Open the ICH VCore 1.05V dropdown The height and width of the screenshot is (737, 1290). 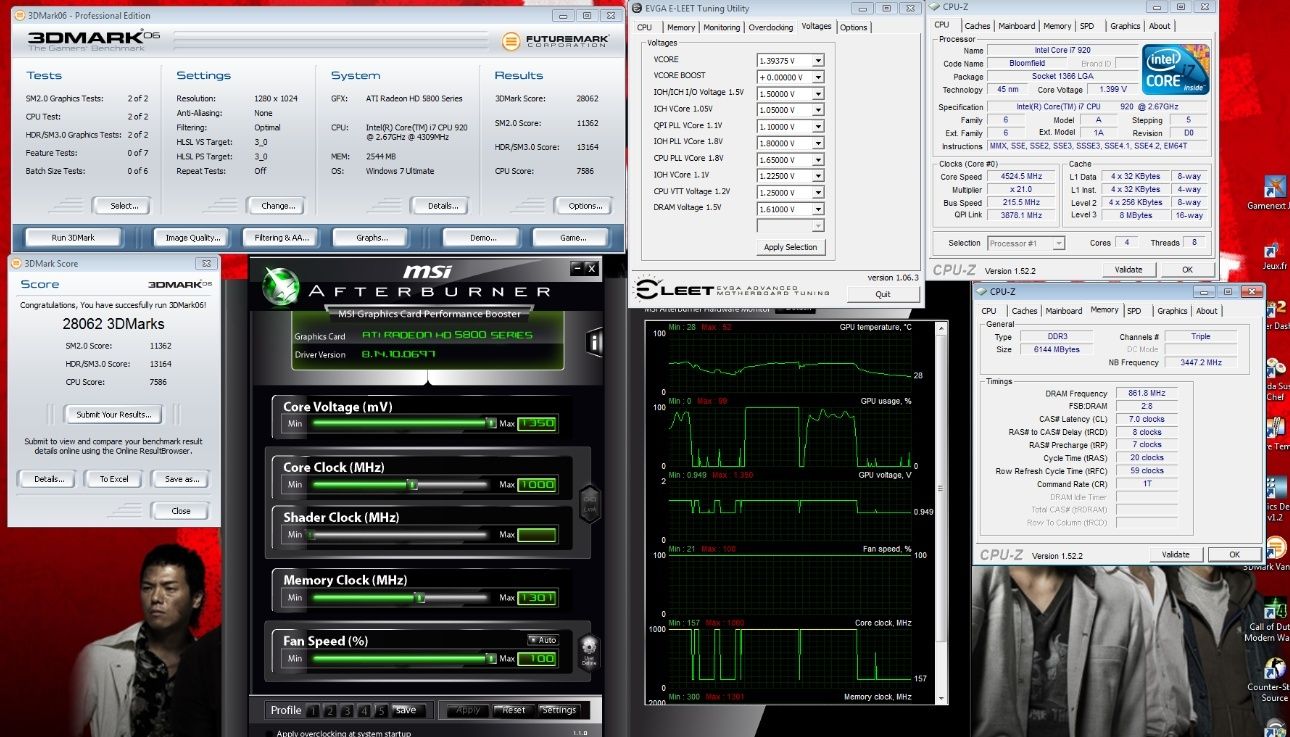(818, 110)
